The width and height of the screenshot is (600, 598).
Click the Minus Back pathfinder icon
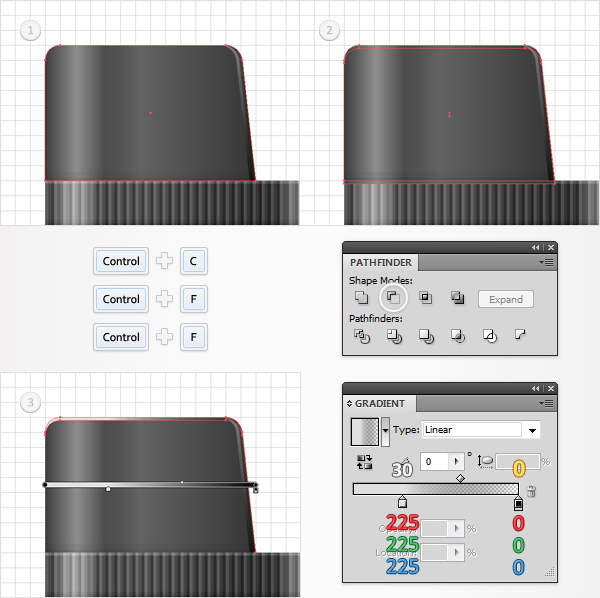520,335
